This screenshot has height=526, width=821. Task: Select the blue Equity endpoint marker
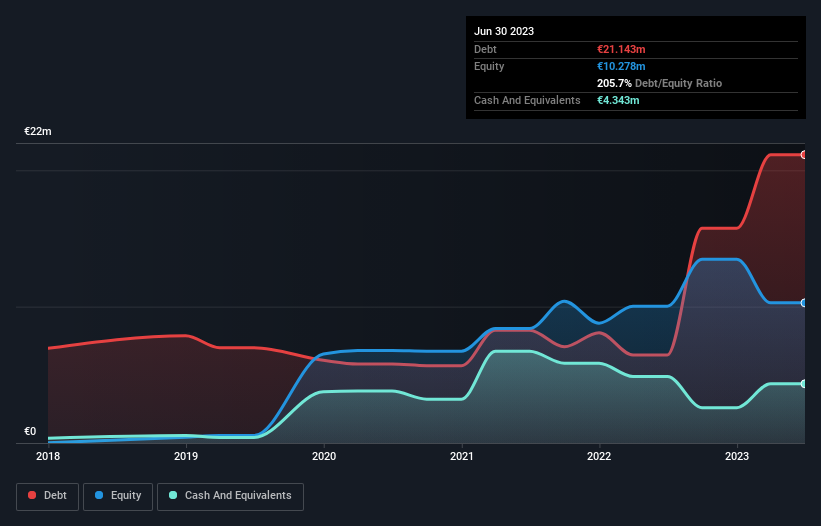[x=804, y=303]
